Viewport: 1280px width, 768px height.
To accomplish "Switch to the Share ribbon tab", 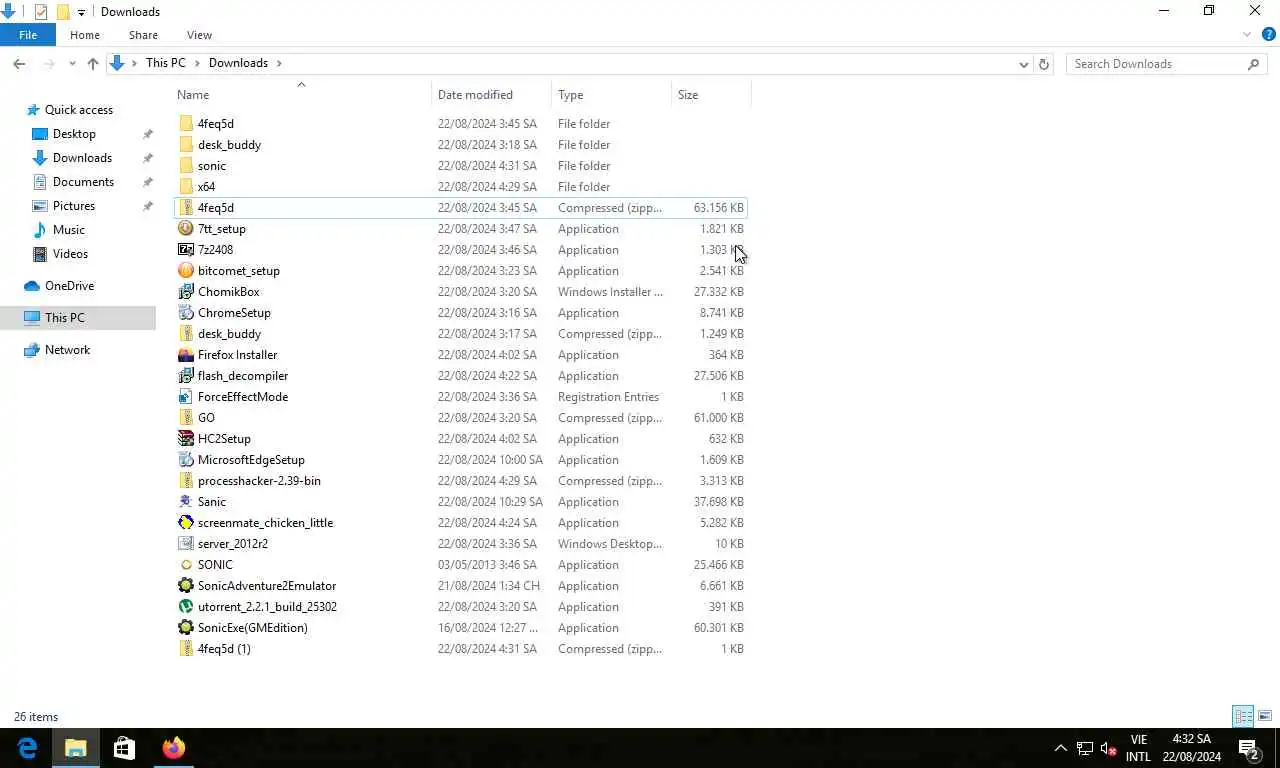I will [x=143, y=35].
